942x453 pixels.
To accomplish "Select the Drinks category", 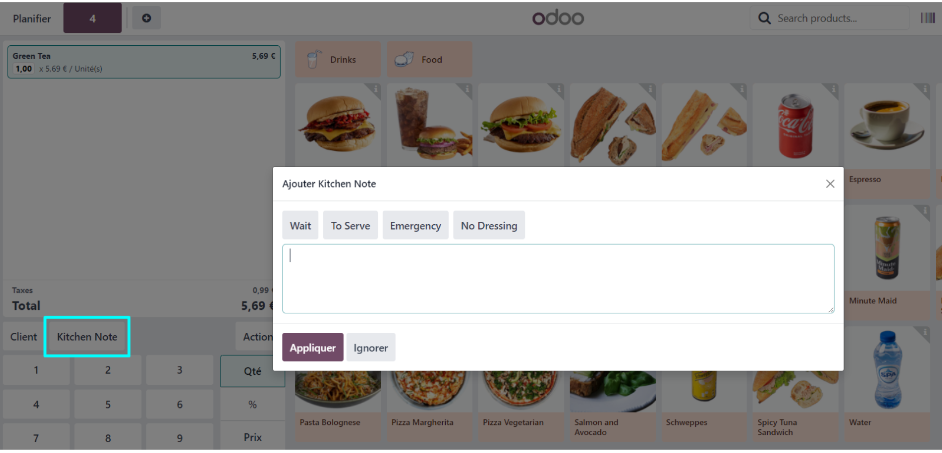I will pyautogui.click(x=338, y=59).
